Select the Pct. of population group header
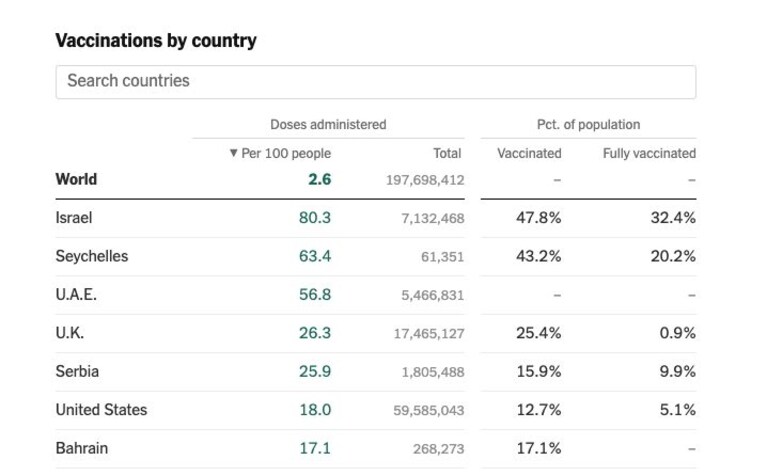The height and width of the screenshot is (476, 767). click(588, 125)
